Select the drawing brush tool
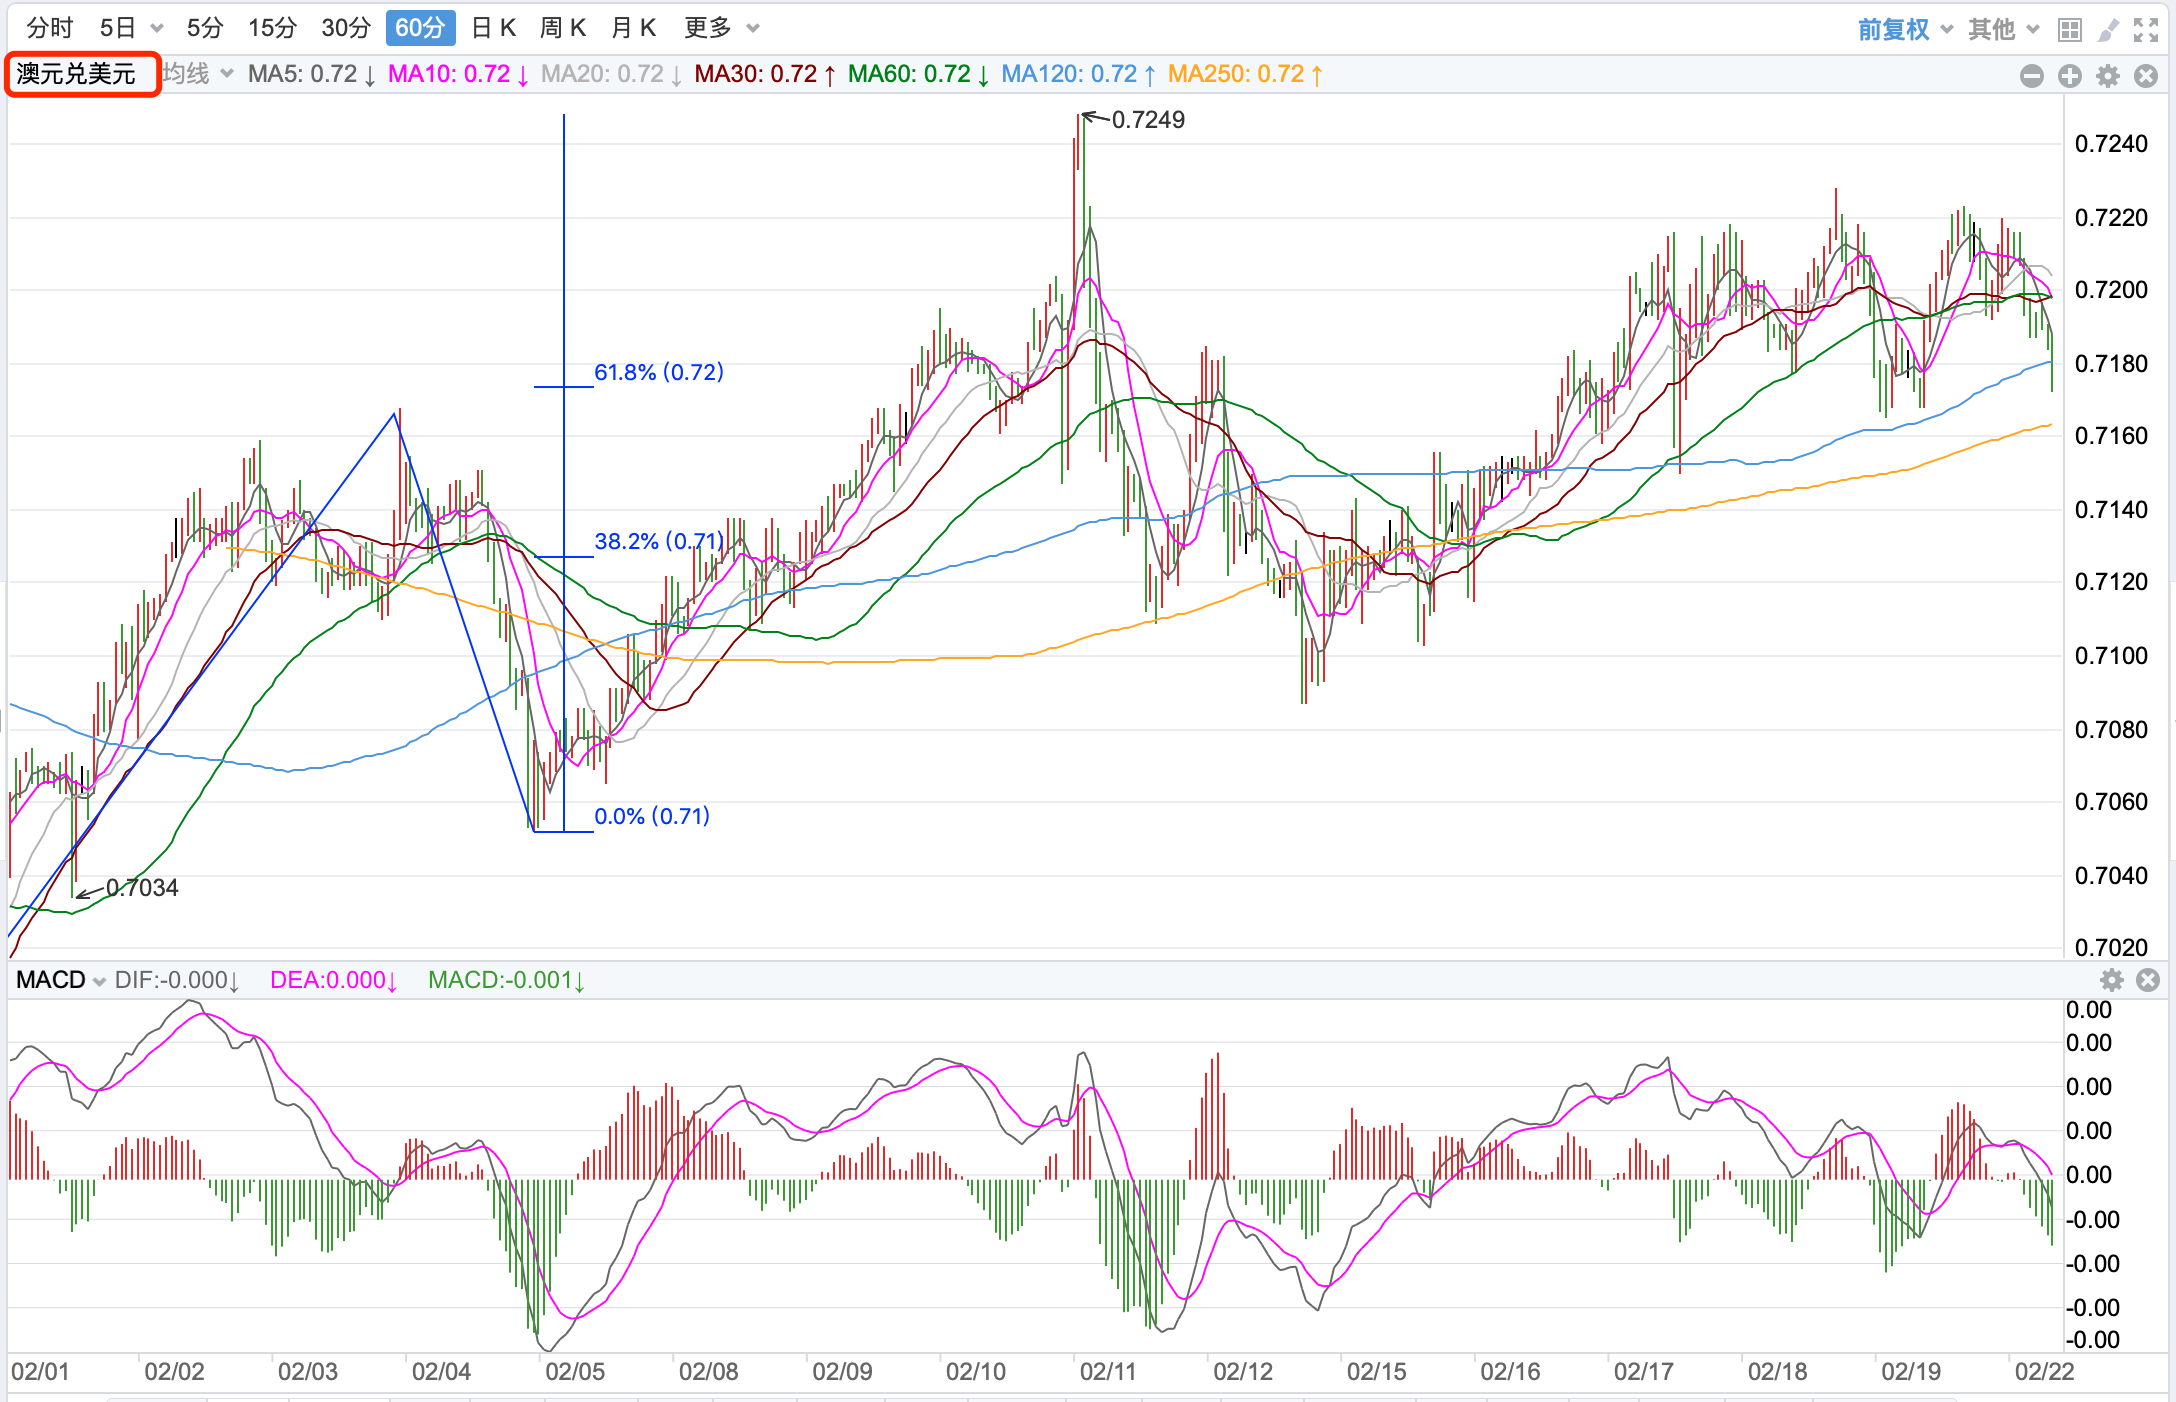 [x=2108, y=30]
